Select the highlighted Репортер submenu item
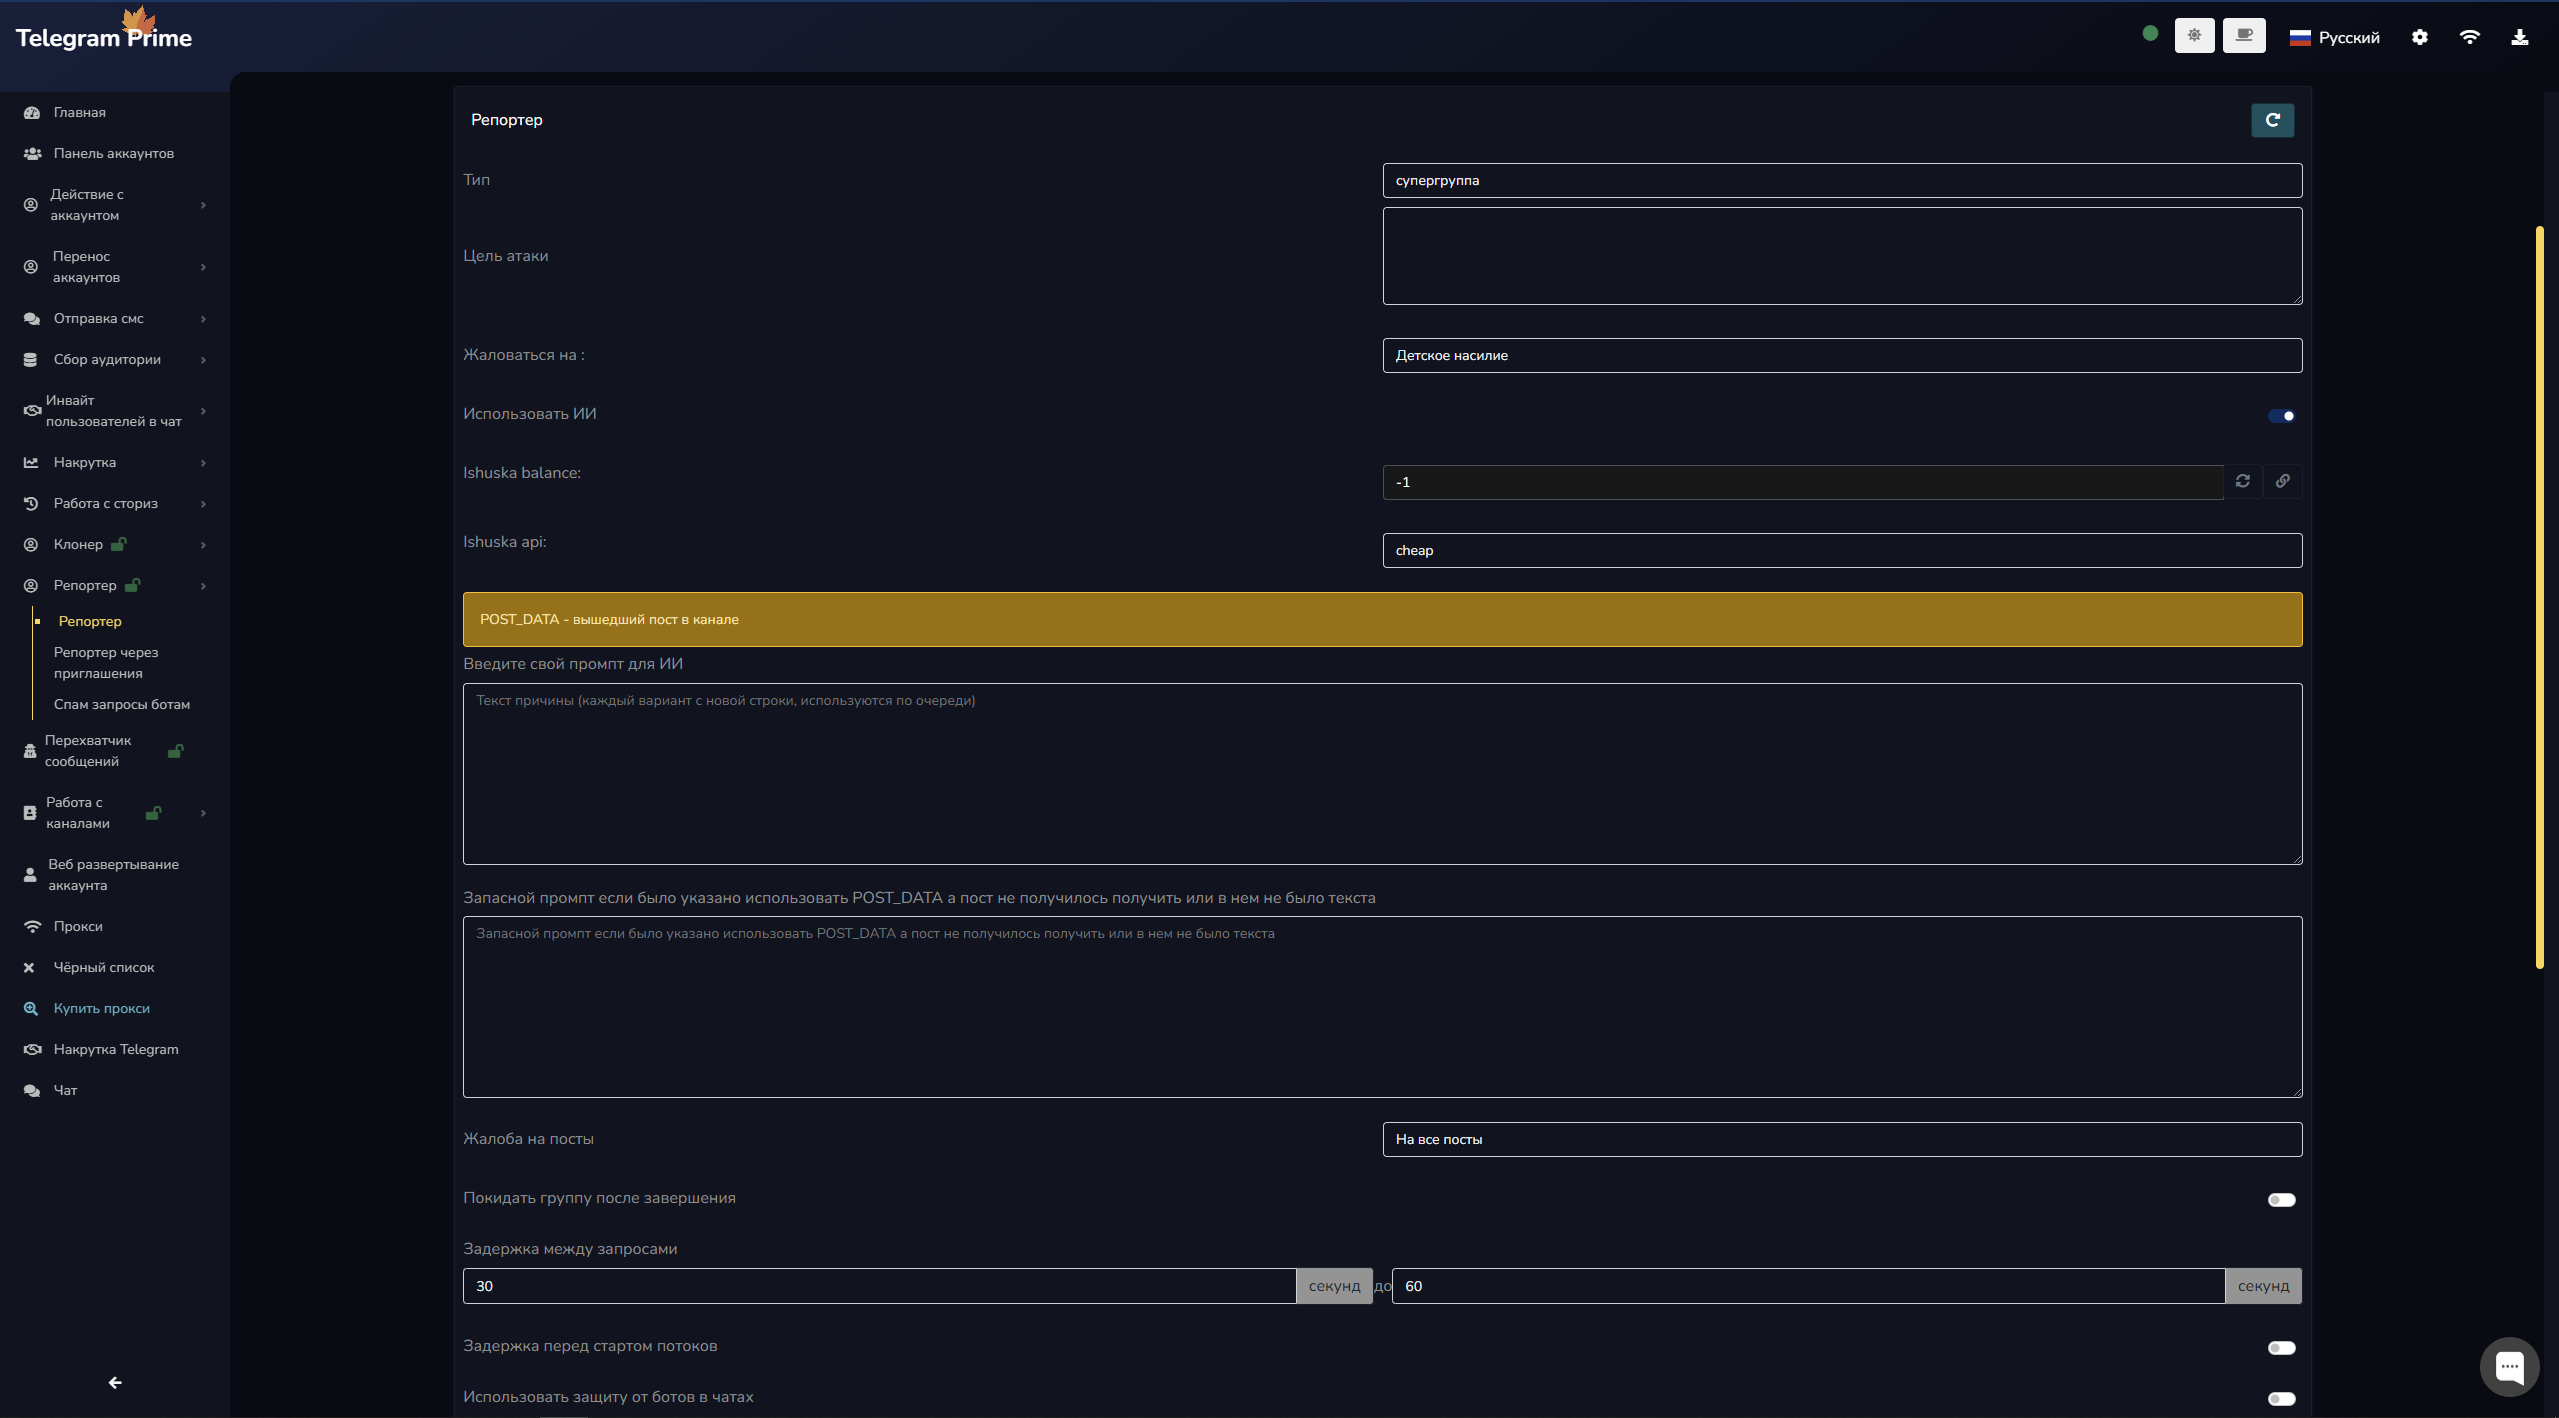The height and width of the screenshot is (1418, 2559). (90, 622)
